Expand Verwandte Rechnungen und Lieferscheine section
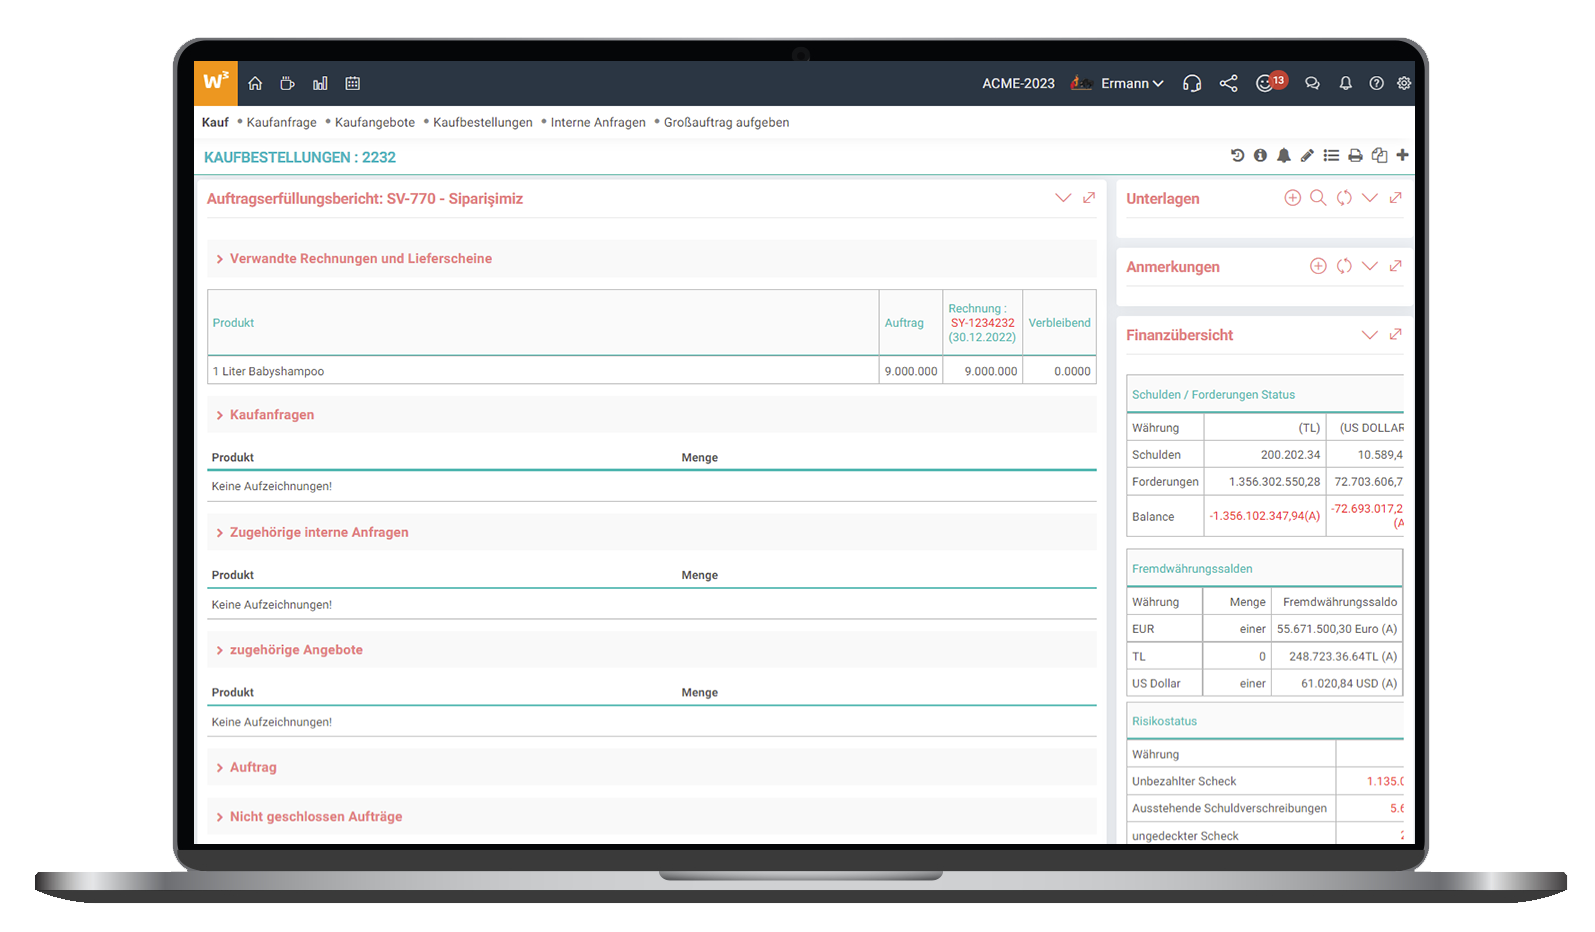This screenshot has height=932, width=1595. pyautogui.click(x=360, y=259)
